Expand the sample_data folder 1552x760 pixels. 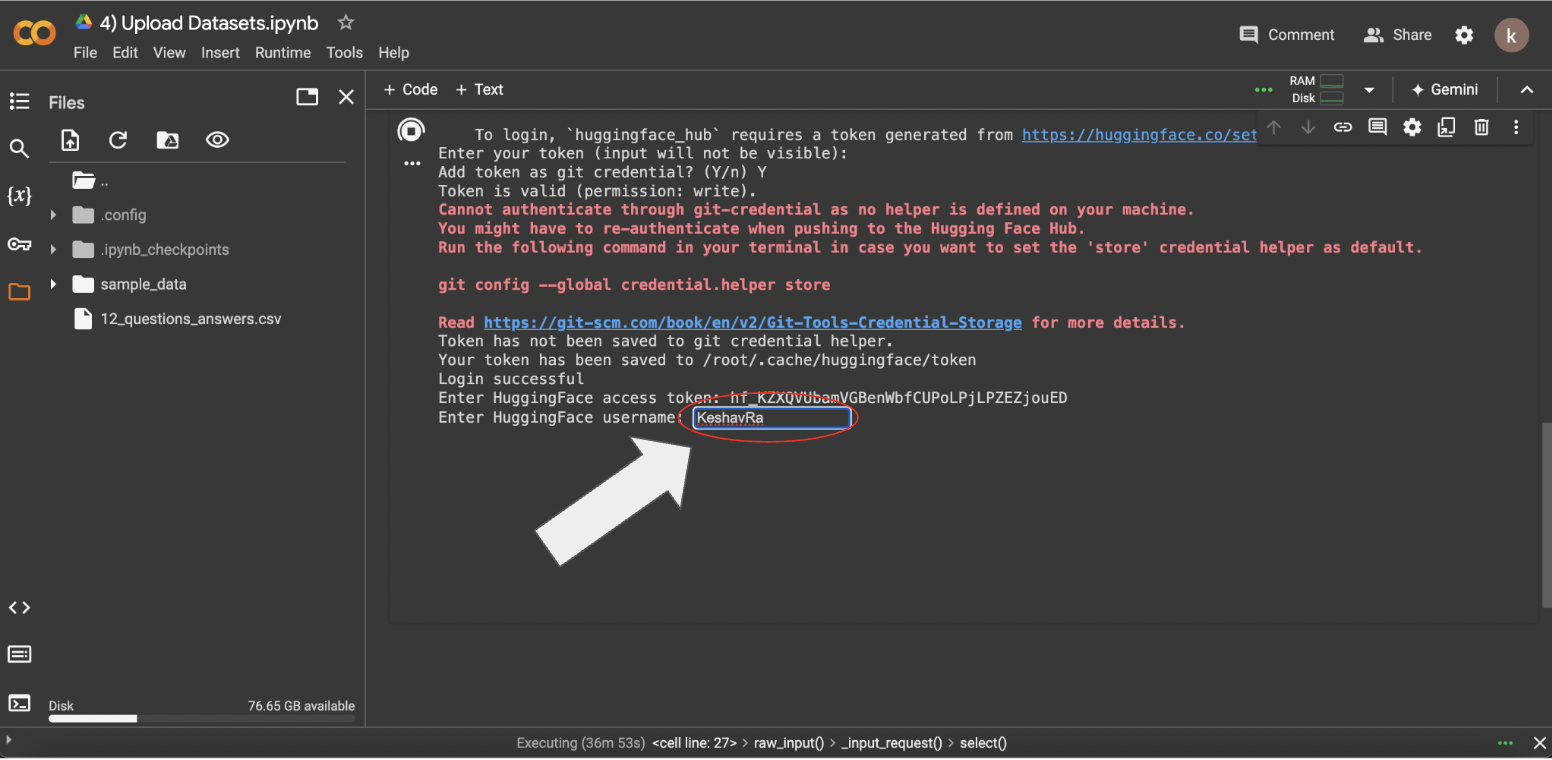click(x=54, y=285)
